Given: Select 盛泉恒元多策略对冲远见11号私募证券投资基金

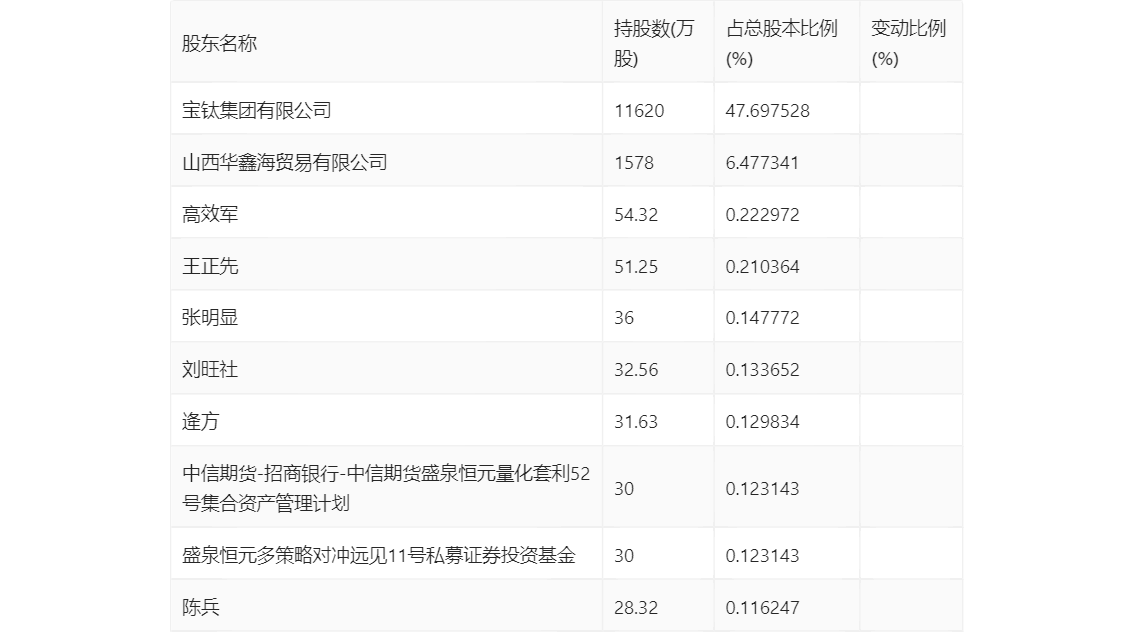Looking at the screenshot, I should [379, 555].
